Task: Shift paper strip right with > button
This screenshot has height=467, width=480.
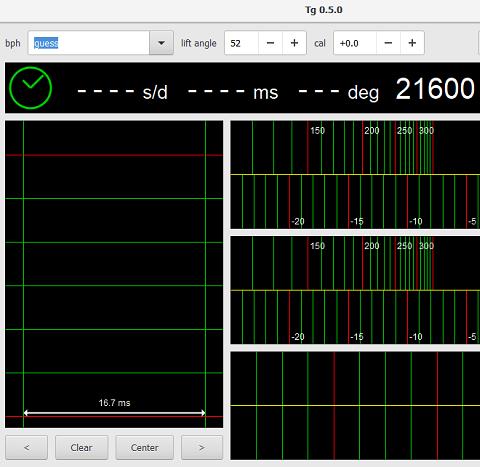Action: point(202,447)
